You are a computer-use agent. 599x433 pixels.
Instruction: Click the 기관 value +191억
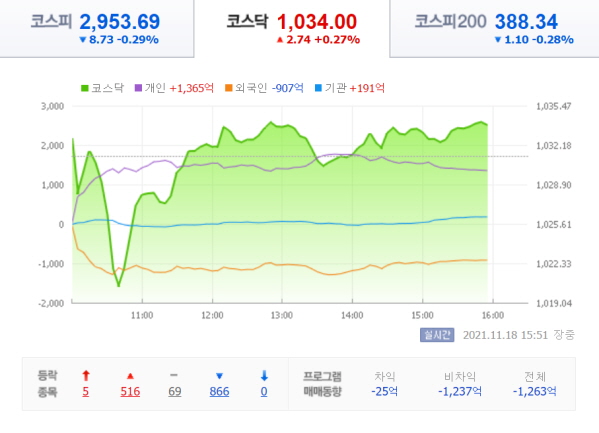click(367, 88)
